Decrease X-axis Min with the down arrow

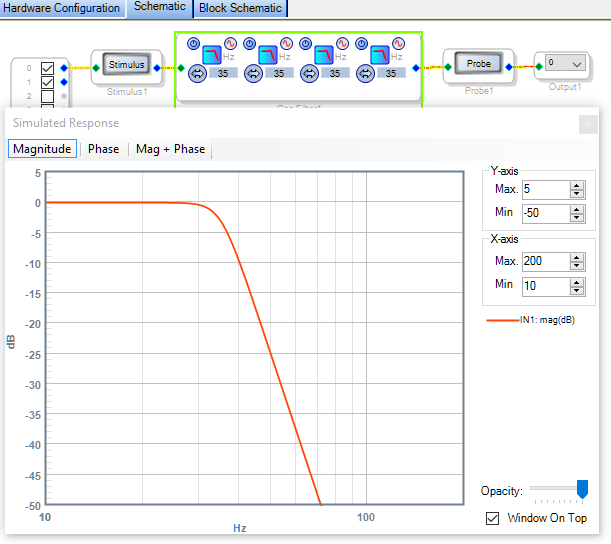point(577,291)
